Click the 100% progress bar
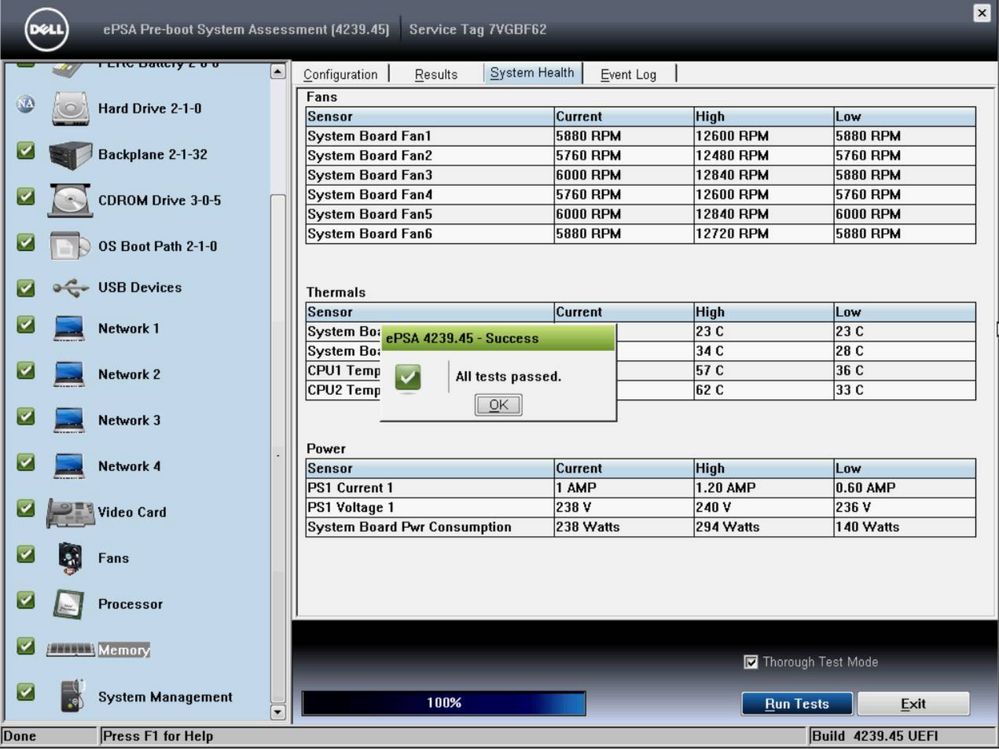999x749 pixels. (x=444, y=703)
